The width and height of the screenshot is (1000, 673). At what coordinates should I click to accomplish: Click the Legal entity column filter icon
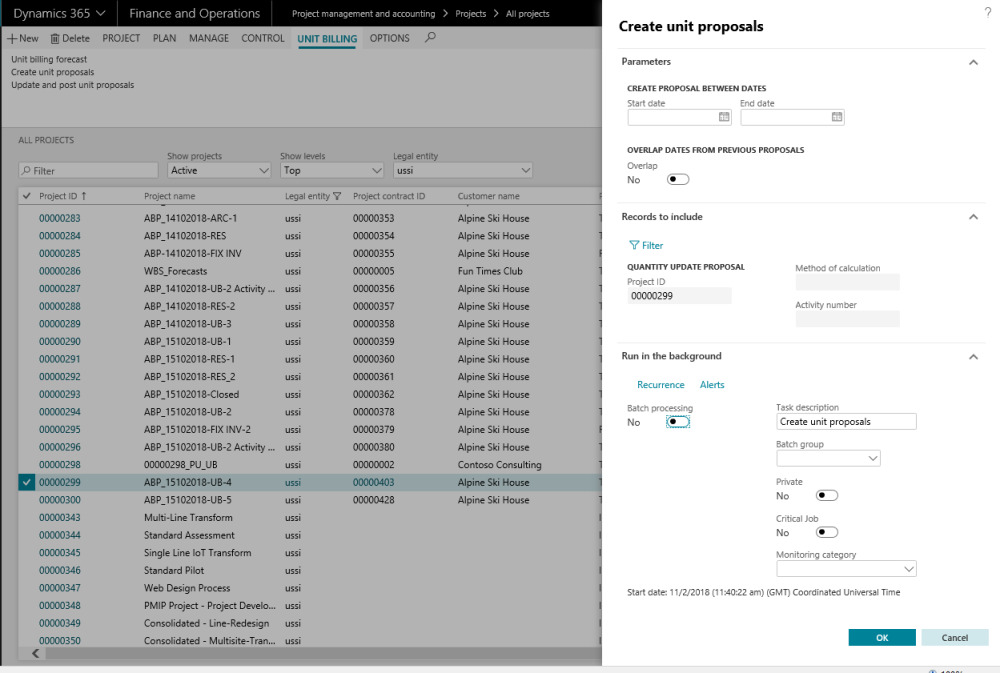[x=337, y=196]
